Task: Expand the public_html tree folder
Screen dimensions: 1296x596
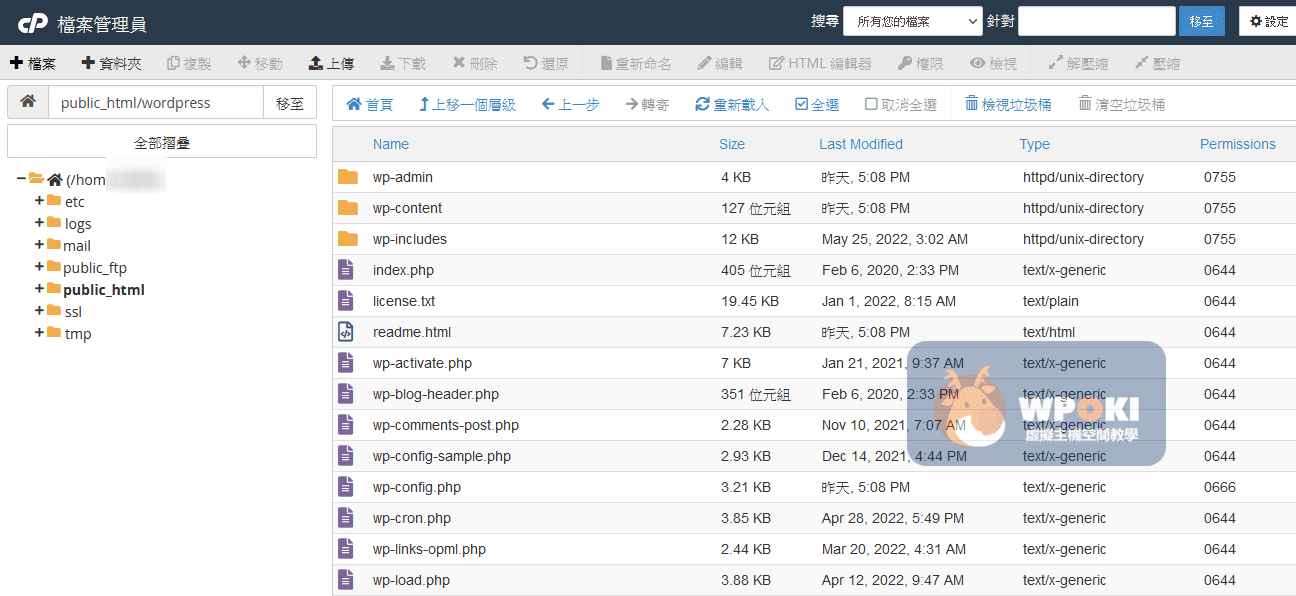Action: pos(40,289)
